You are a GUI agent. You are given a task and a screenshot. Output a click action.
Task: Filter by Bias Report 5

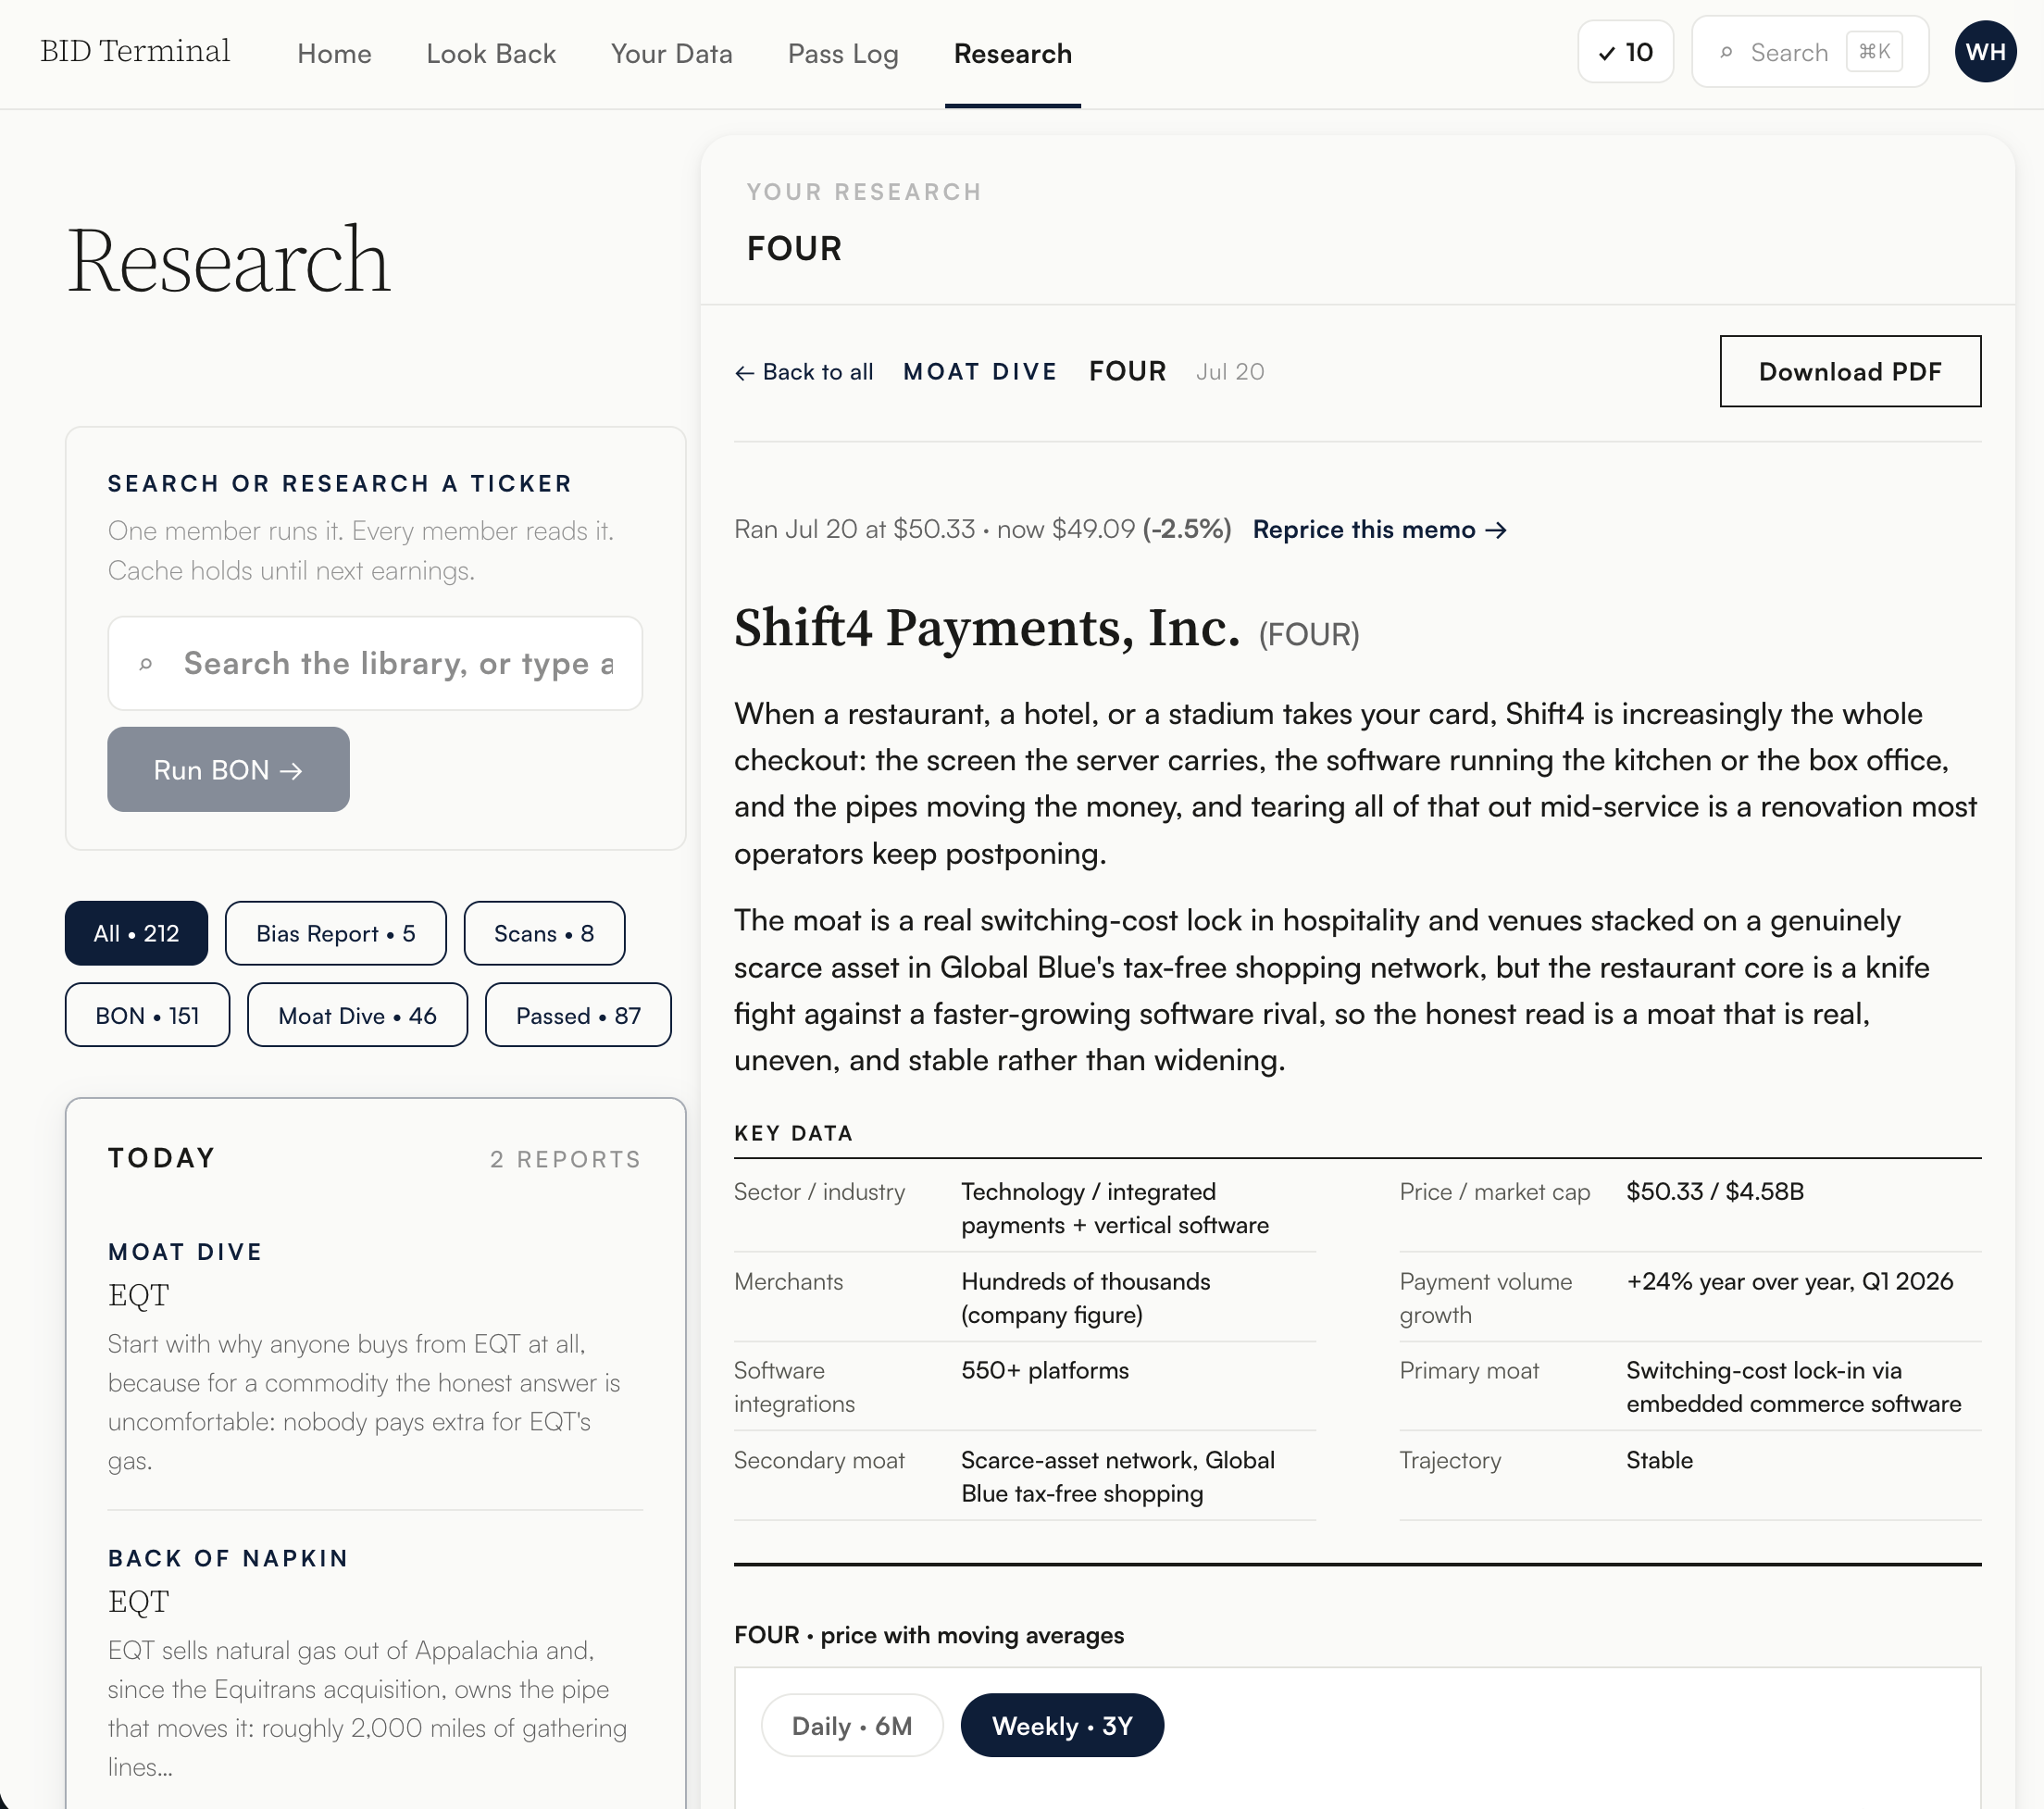336,933
